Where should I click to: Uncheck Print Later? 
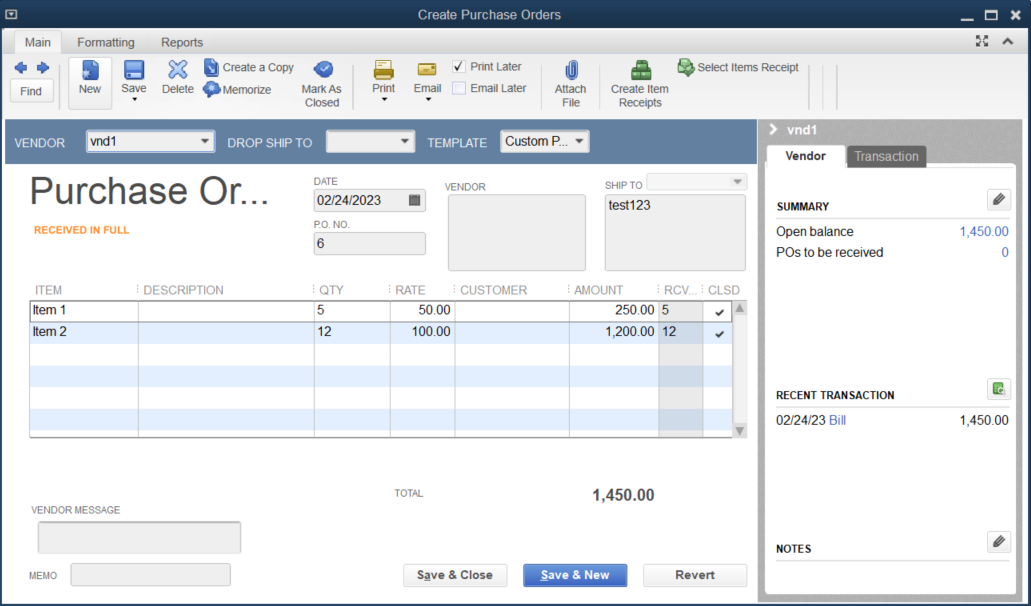pos(457,66)
